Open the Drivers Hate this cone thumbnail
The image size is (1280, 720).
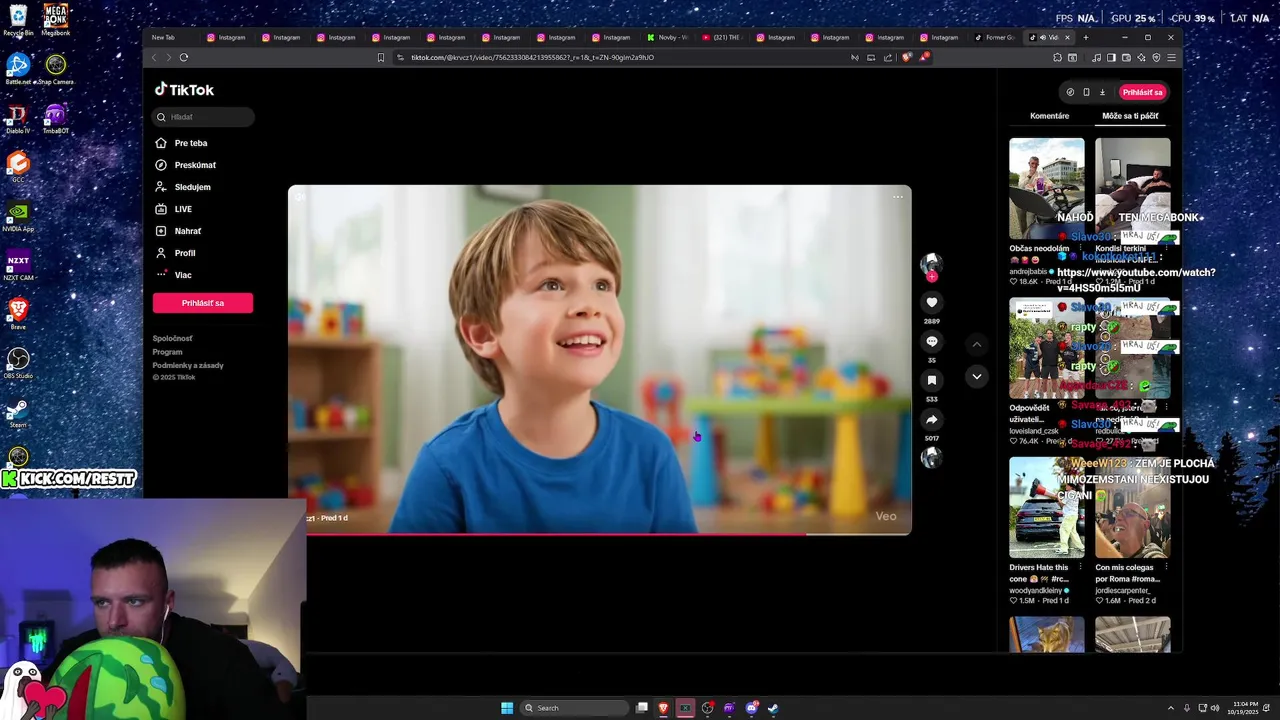[x=1047, y=507]
